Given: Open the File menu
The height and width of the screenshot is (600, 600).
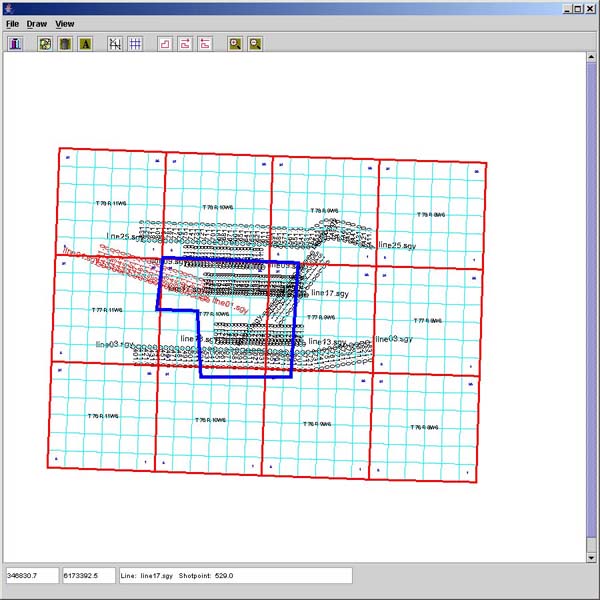Looking at the screenshot, I should click(x=12, y=23).
